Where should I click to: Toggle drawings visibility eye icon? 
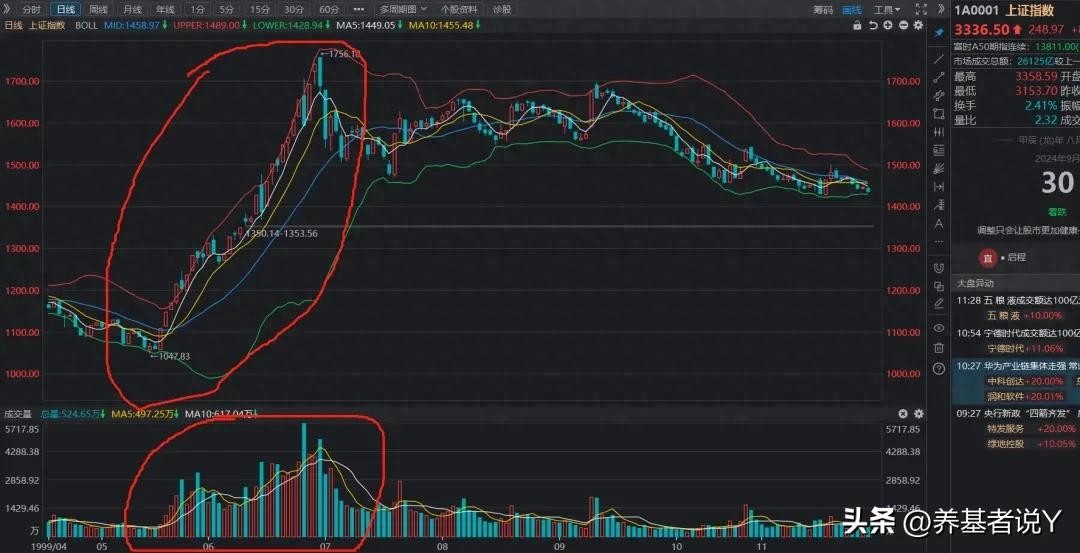click(x=938, y=328)
